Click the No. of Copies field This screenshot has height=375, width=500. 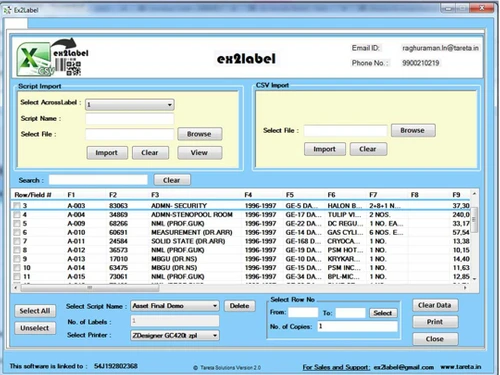click(x=357, y=326)
